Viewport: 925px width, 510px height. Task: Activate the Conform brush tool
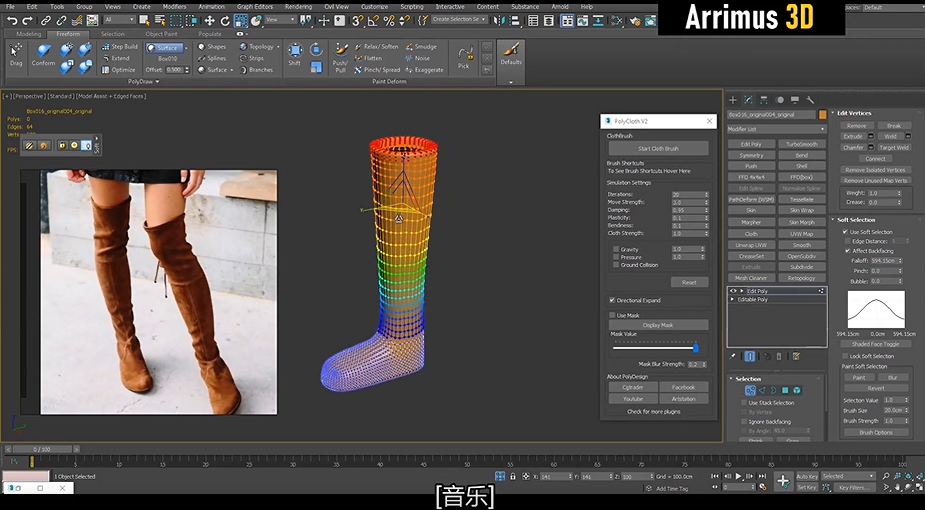tap(44, 55)
